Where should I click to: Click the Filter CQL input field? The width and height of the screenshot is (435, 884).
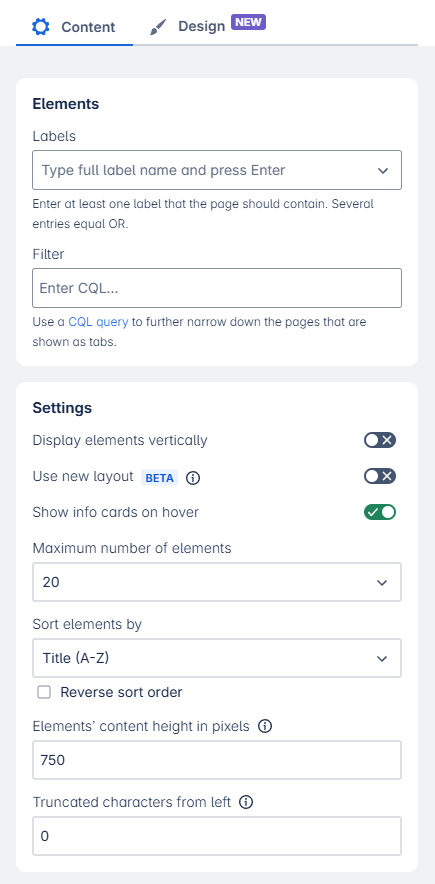[x=217, y=288]
